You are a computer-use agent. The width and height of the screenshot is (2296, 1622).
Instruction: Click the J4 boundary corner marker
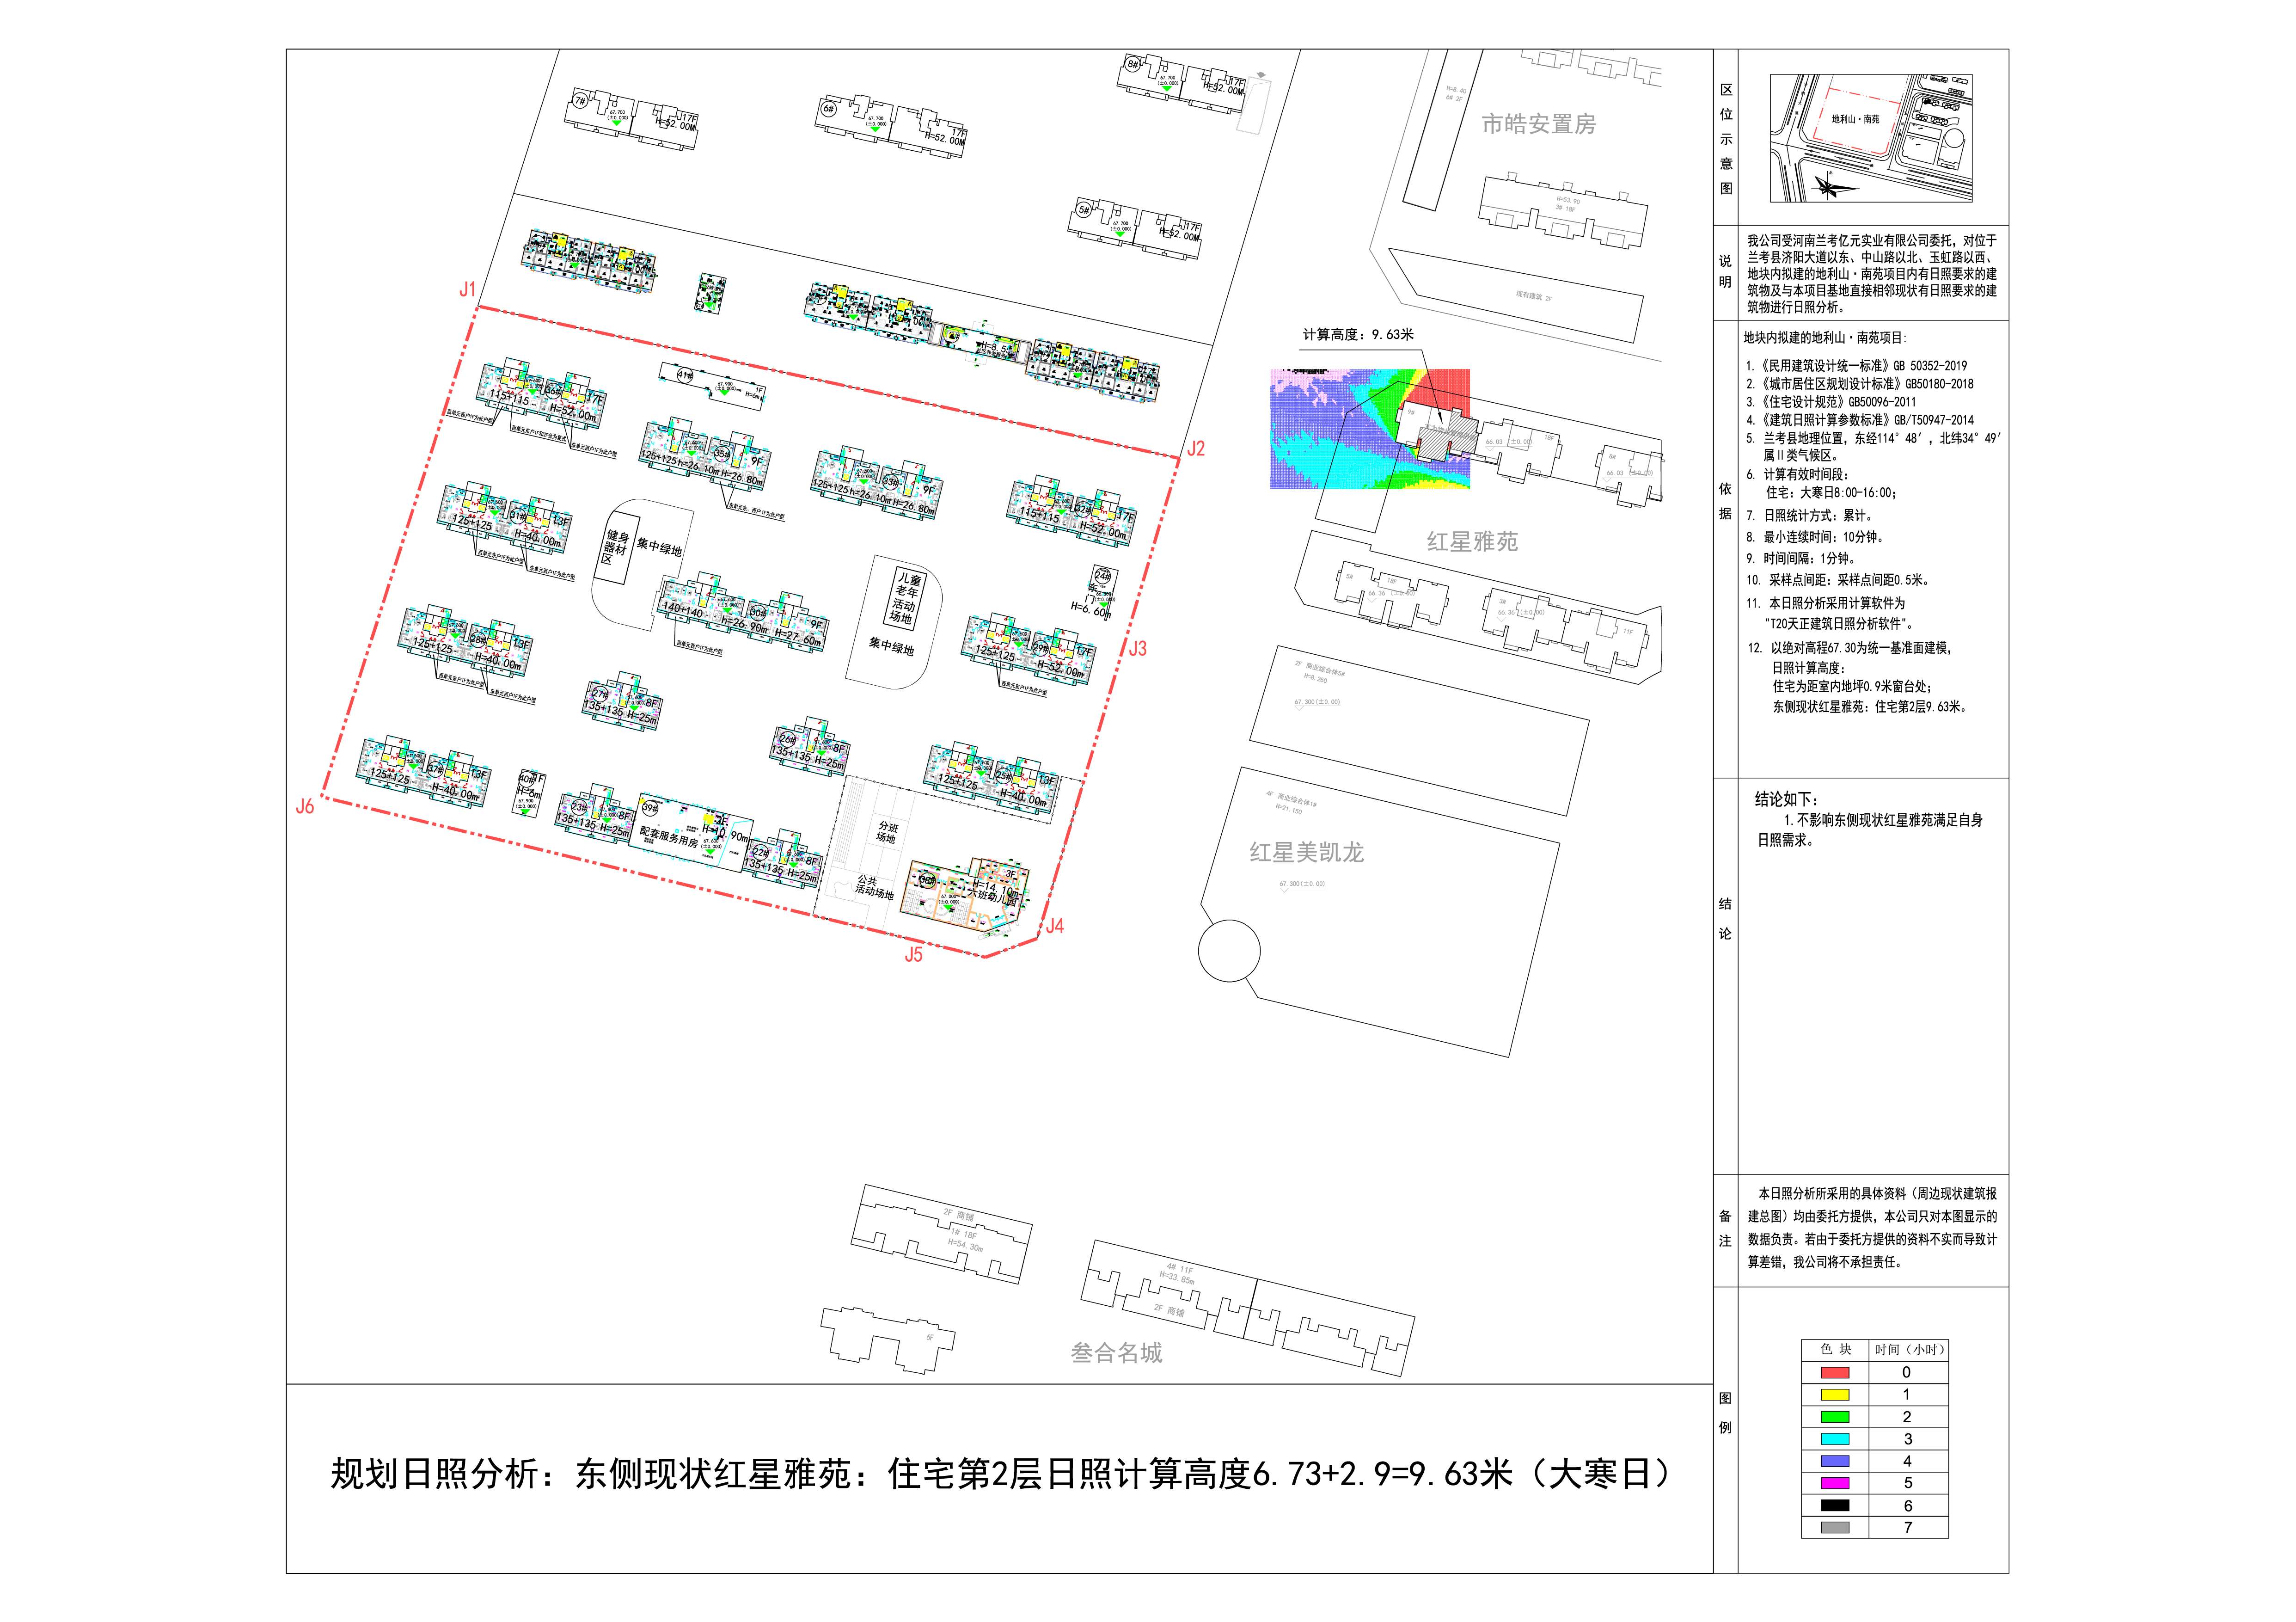pos(1054,926)
